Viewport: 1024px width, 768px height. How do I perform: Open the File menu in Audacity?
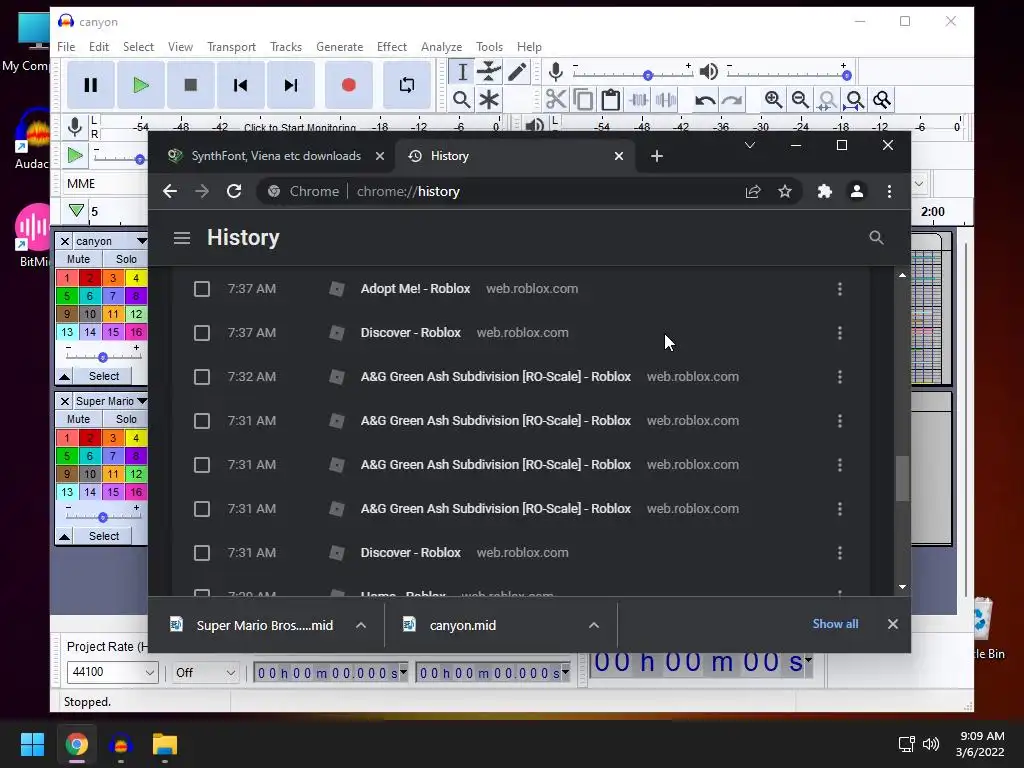66,47
